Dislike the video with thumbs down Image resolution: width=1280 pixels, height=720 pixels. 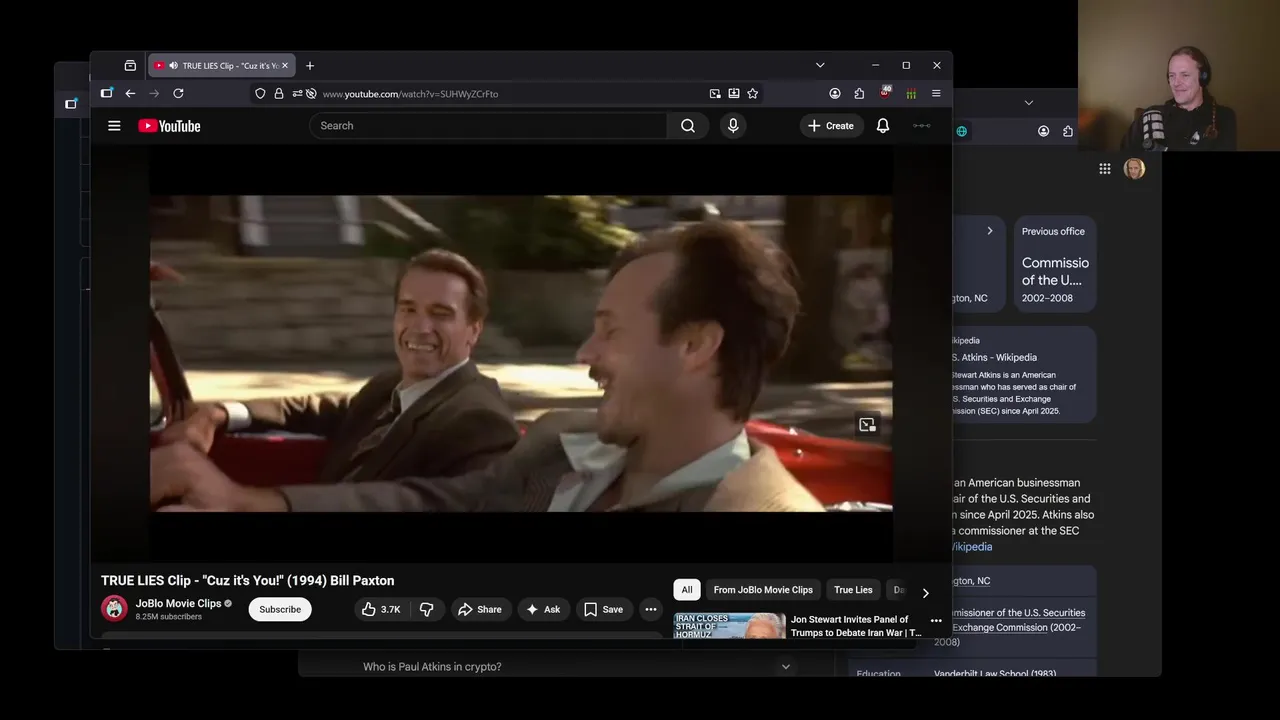[x=427, y=609]
